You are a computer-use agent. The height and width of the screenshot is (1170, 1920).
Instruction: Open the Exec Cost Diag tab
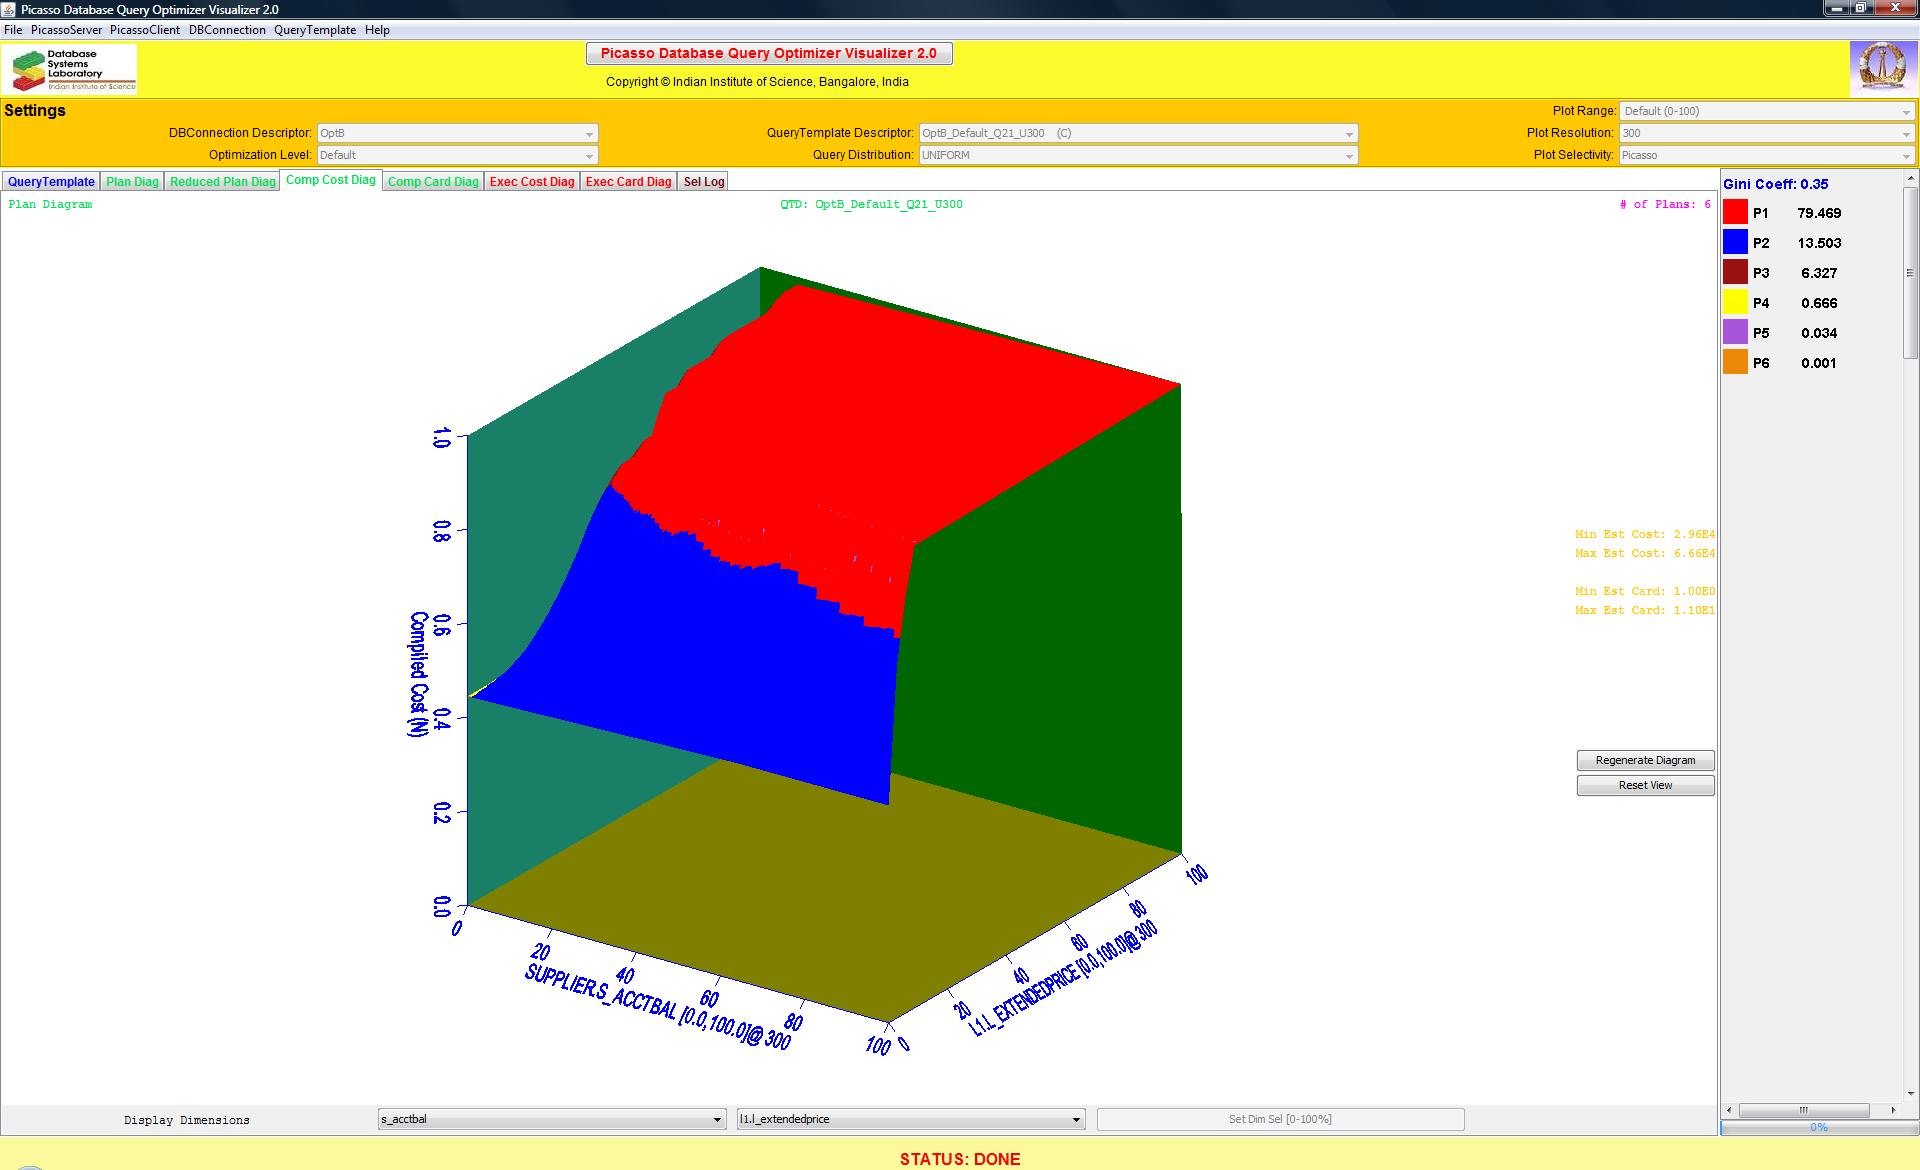click(x=532, y=181)
